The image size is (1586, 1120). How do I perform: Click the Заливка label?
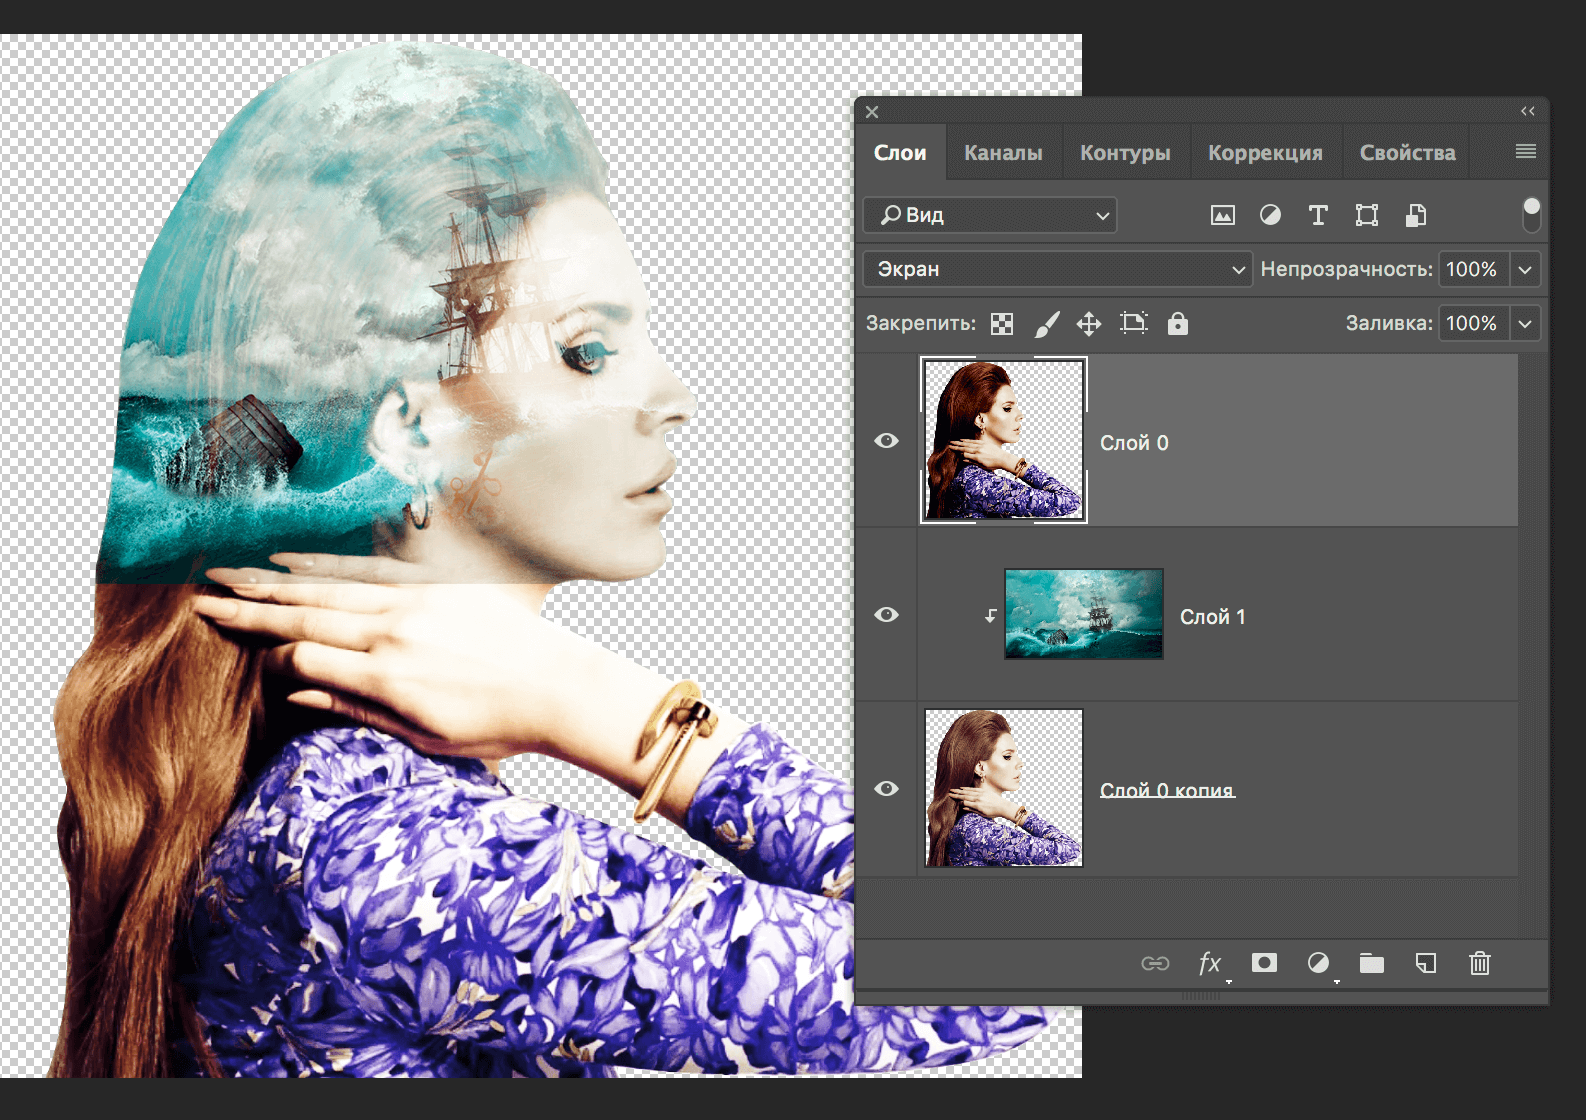point(1389,323)
